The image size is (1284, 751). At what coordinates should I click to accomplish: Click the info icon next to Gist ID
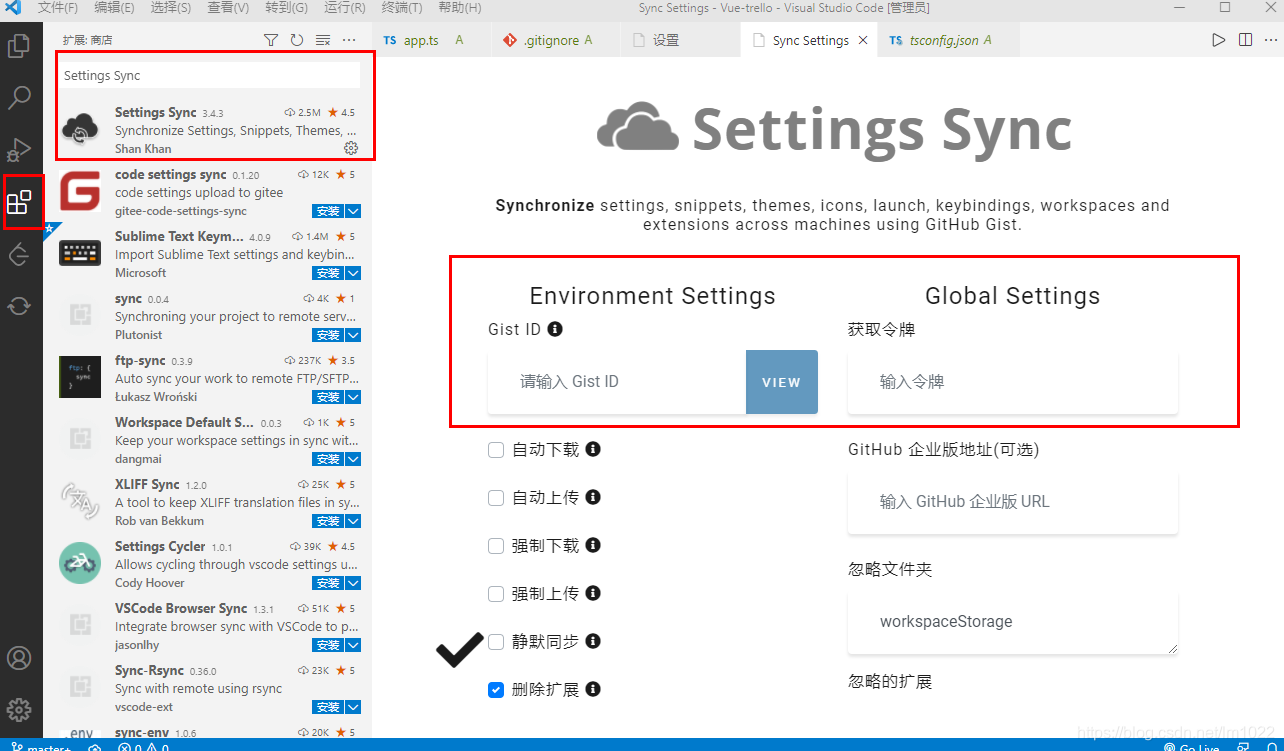coord(555,329)
